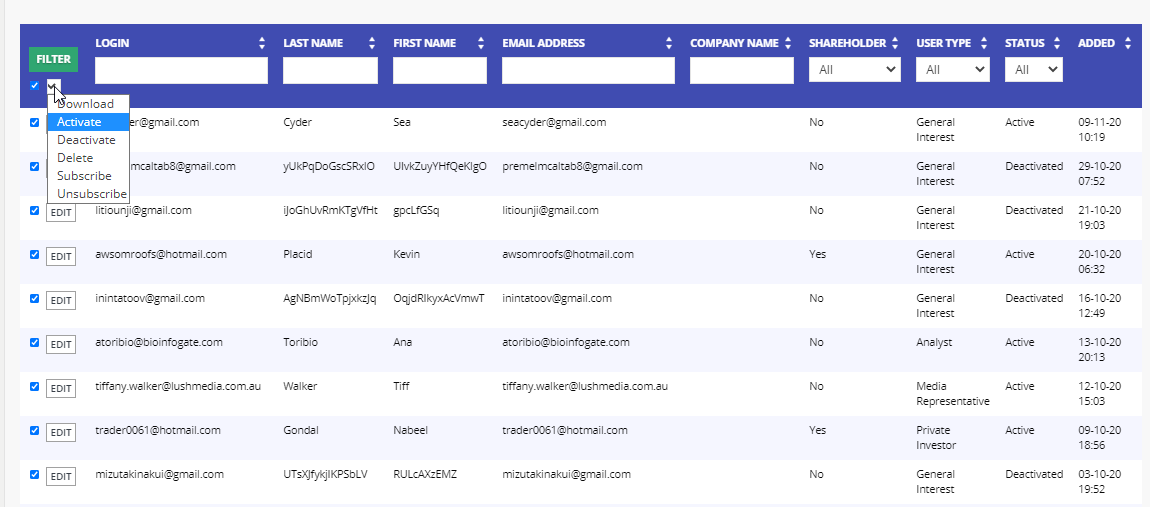The width and height of the screenshot is (1150, 507).
Task: Sort by the ADDED column arrows
Action: 1127,43
